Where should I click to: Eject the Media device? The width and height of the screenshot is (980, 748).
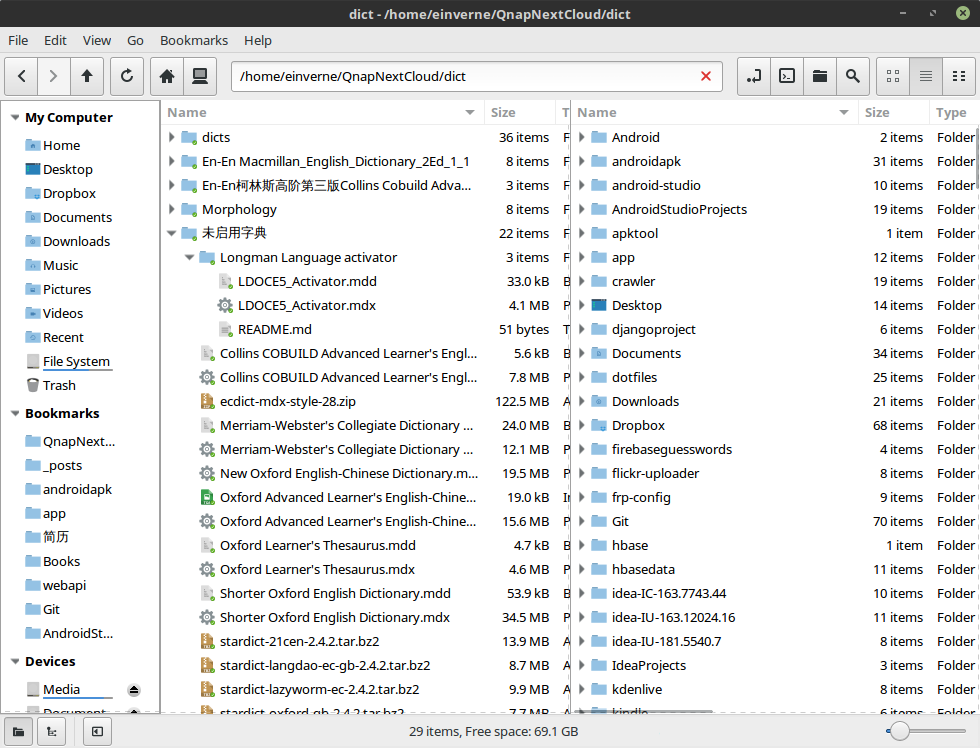pos(134,690)
